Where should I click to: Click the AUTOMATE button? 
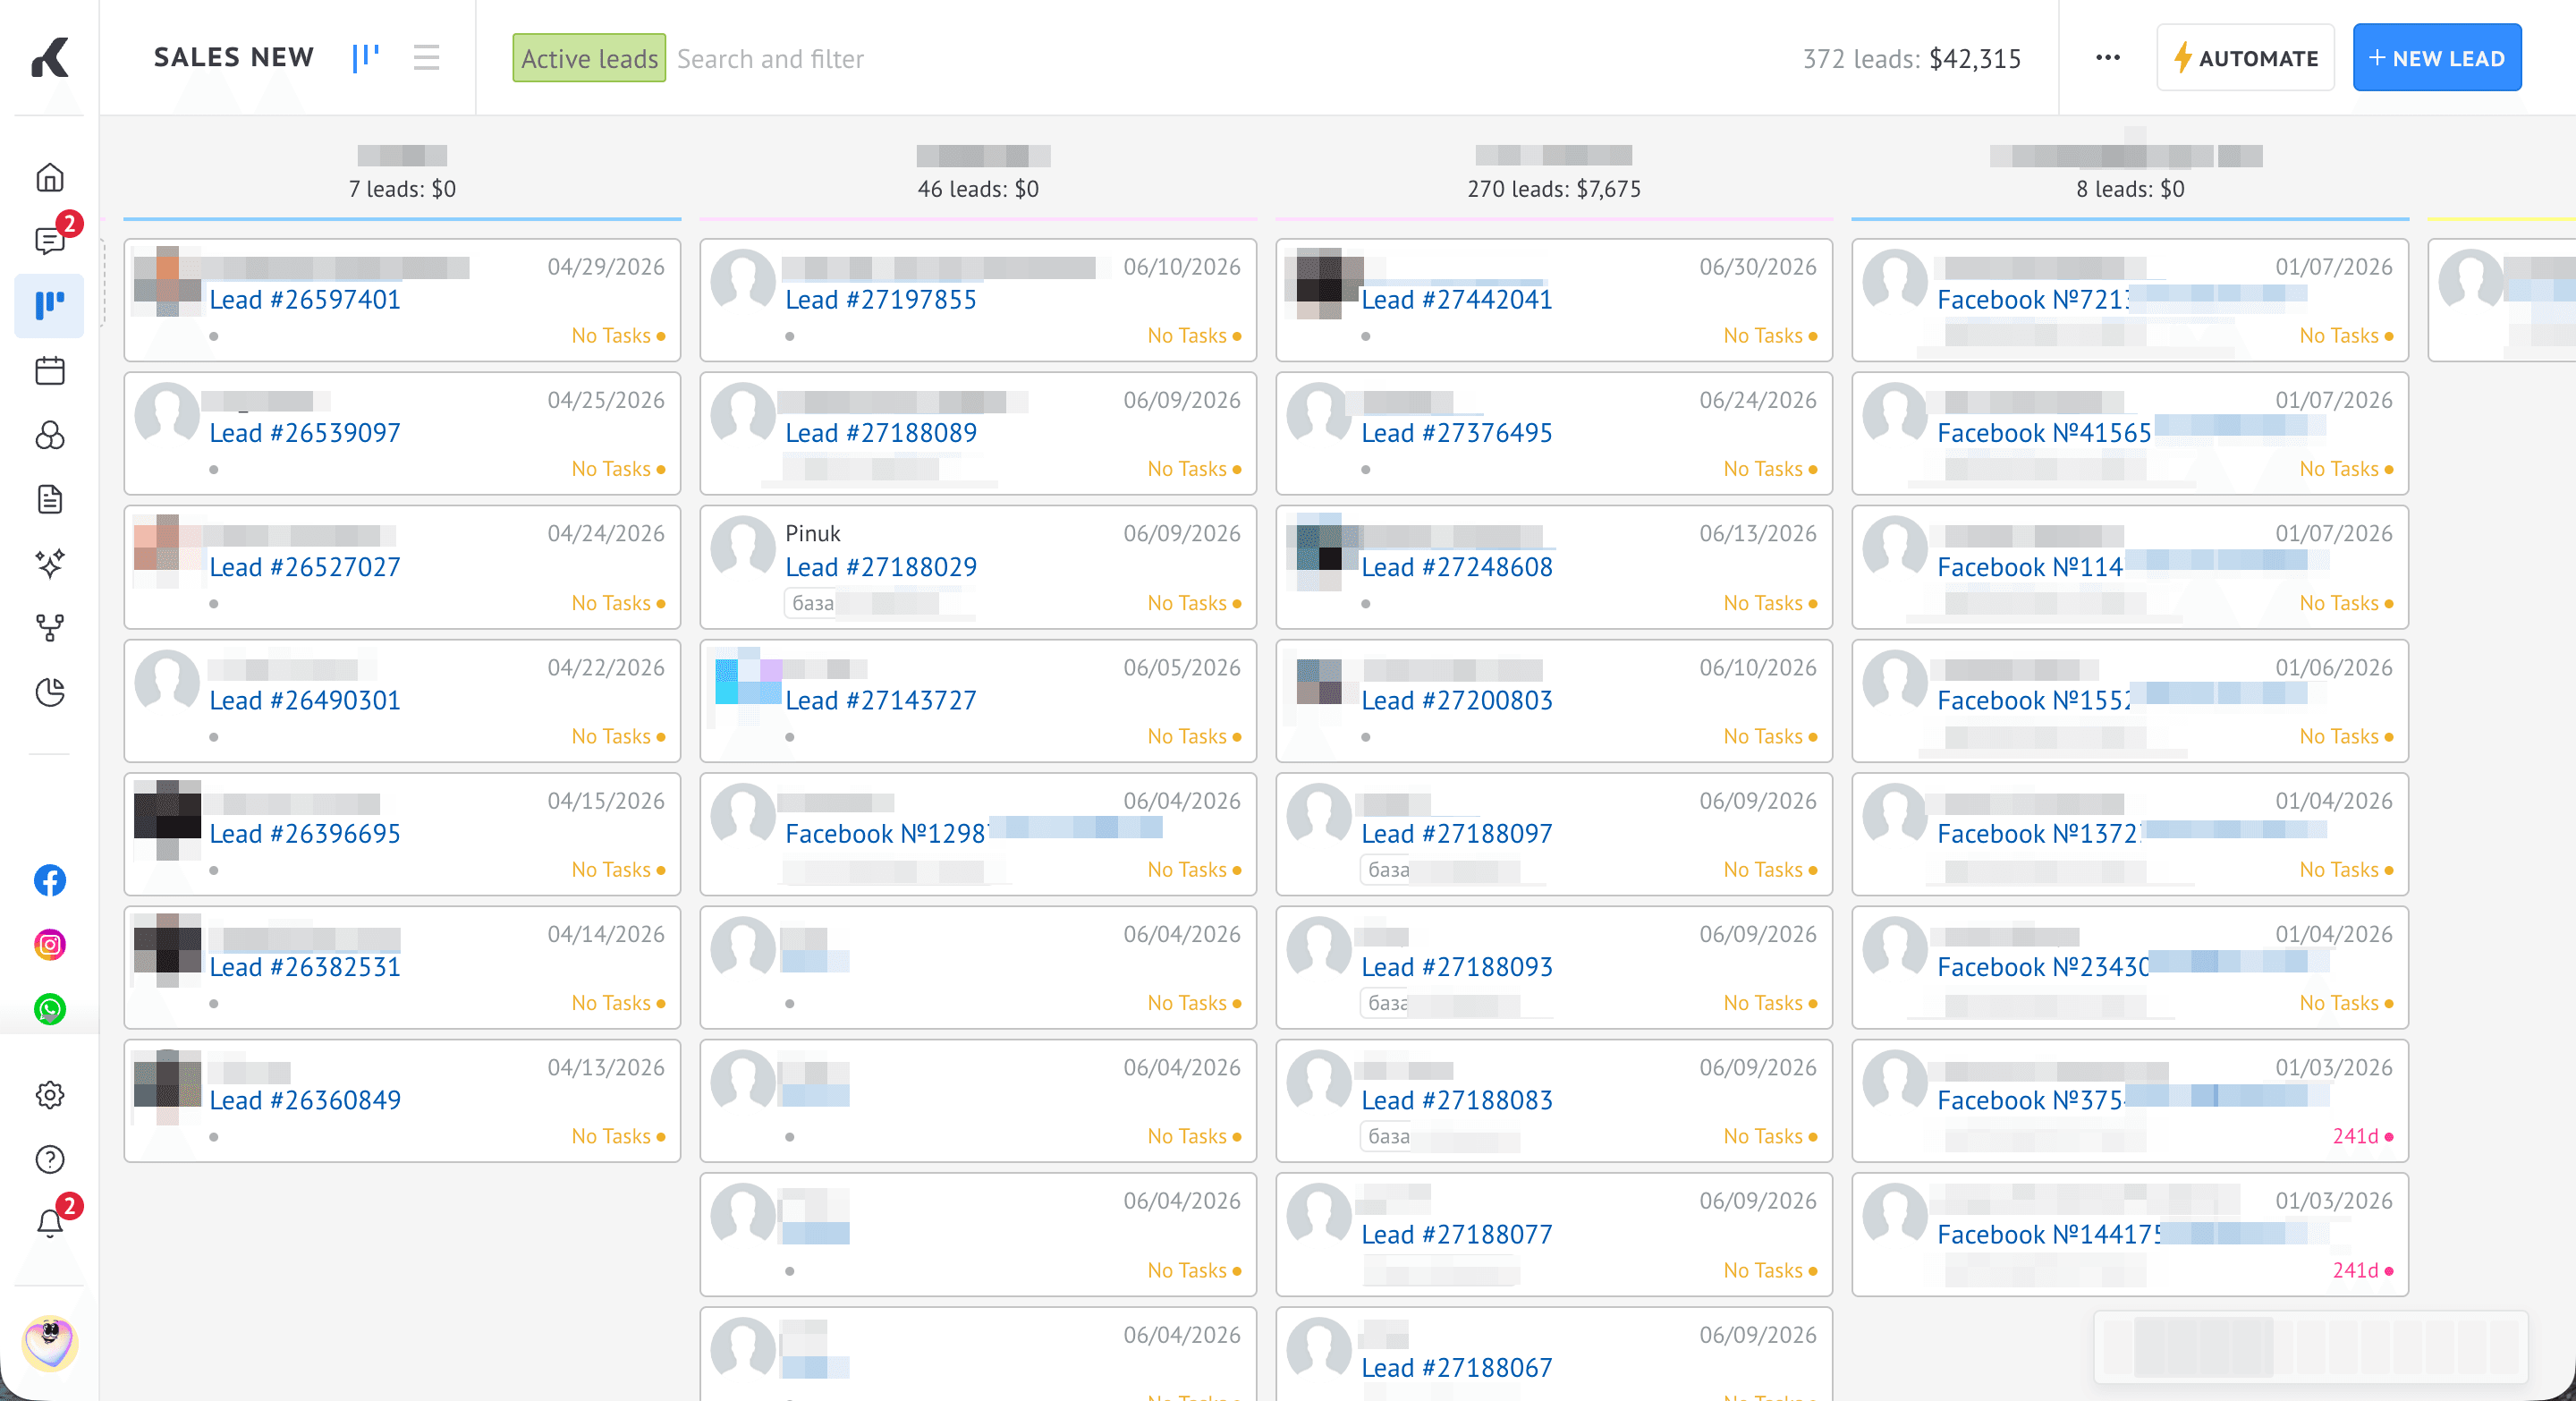pos(2246,58)
